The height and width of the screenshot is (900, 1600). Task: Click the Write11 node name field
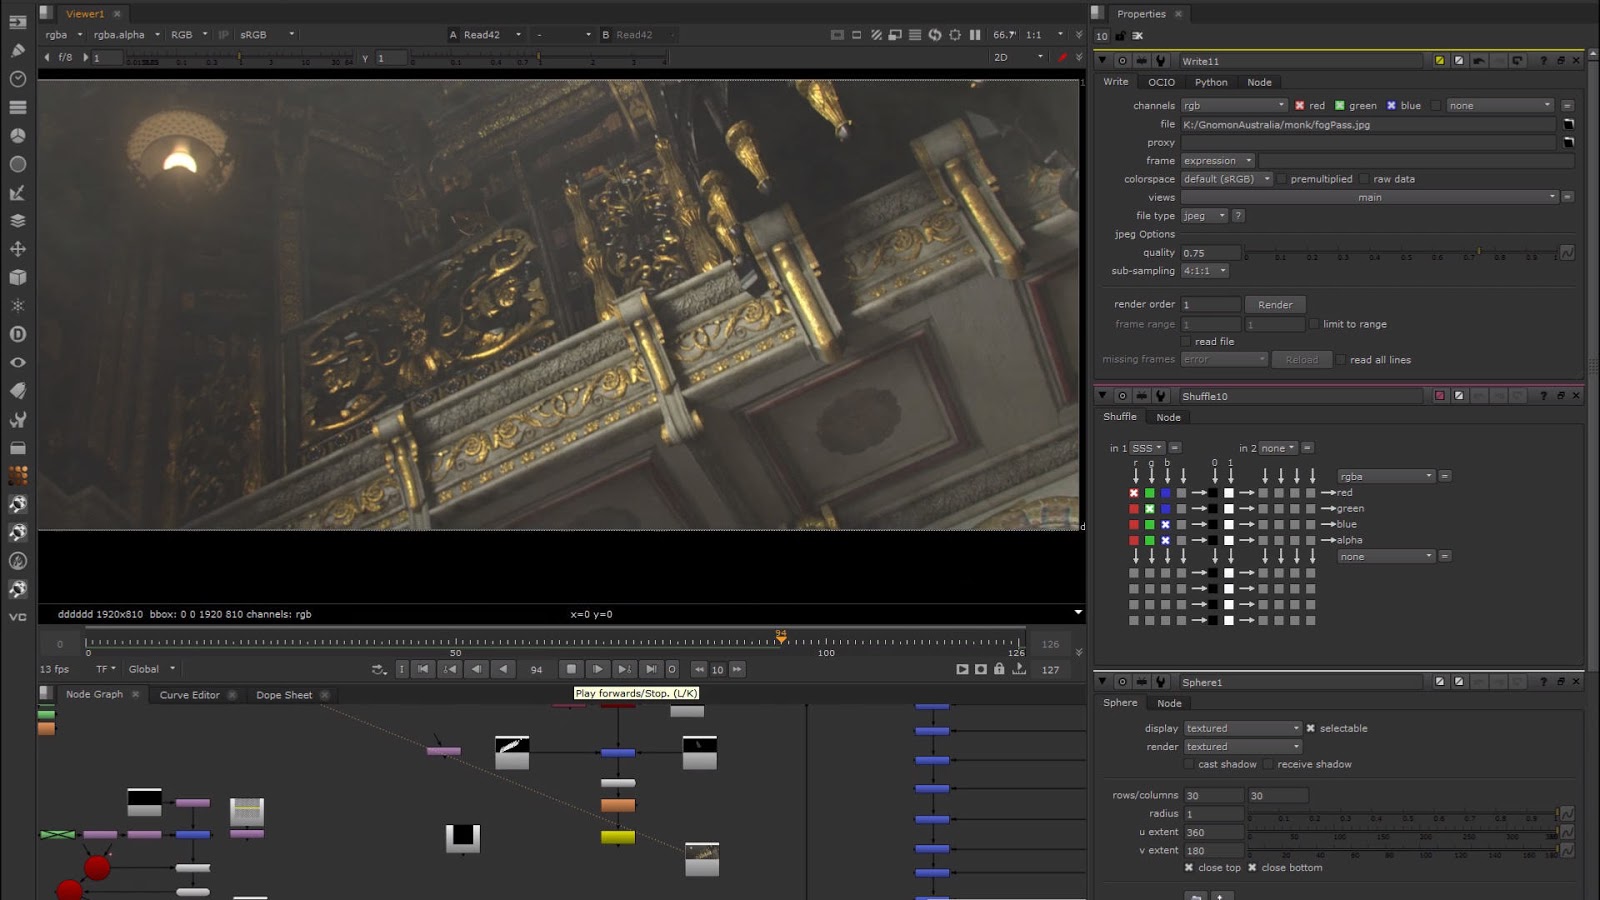point(1300,61)
